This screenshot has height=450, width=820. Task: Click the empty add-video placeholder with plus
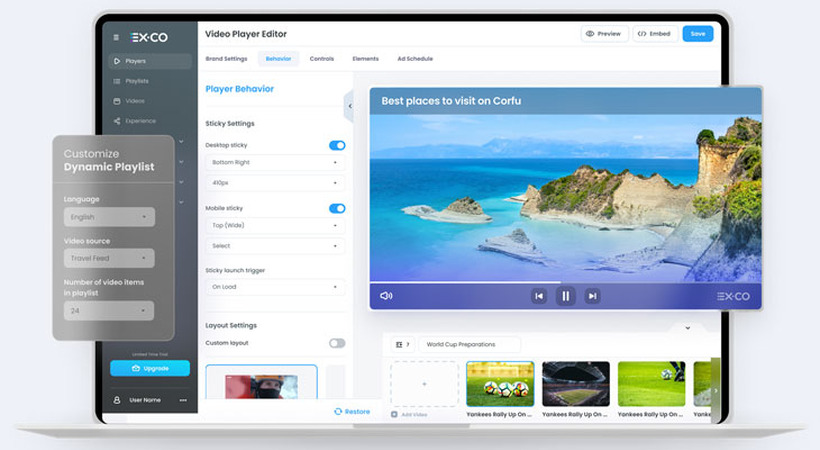[x=424, y=384]
